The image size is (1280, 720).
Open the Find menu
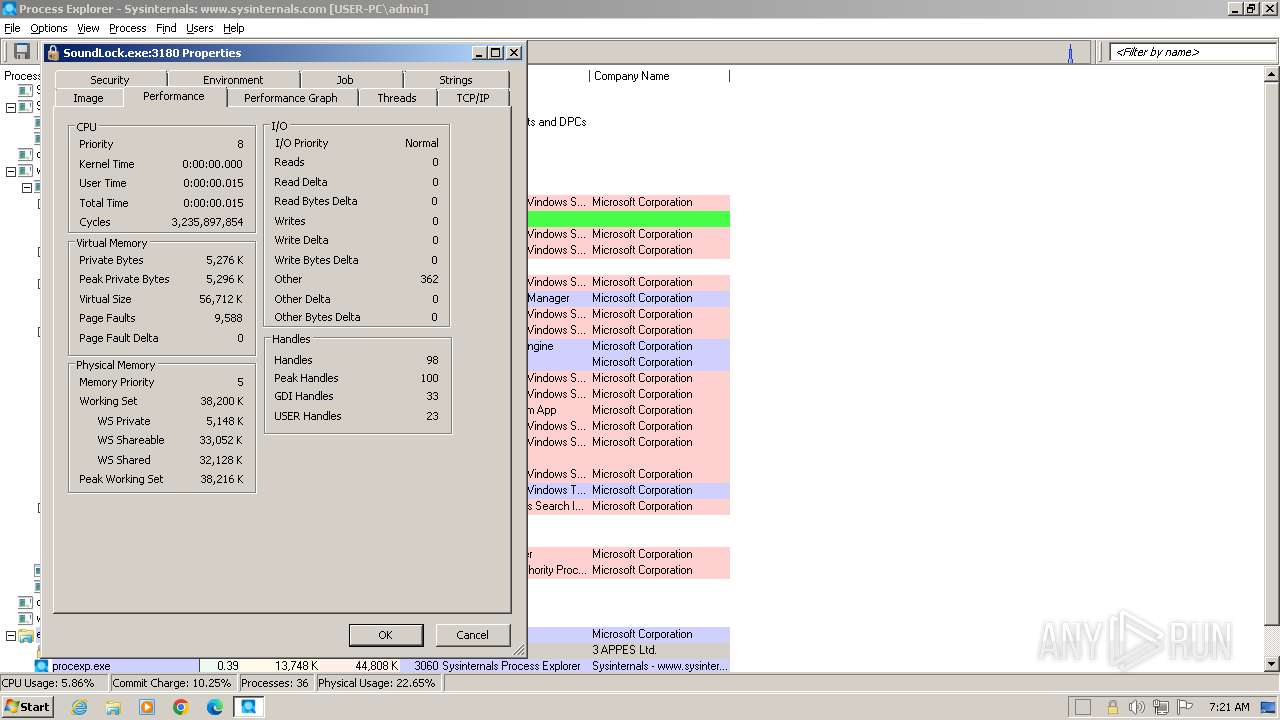point(166,28)
